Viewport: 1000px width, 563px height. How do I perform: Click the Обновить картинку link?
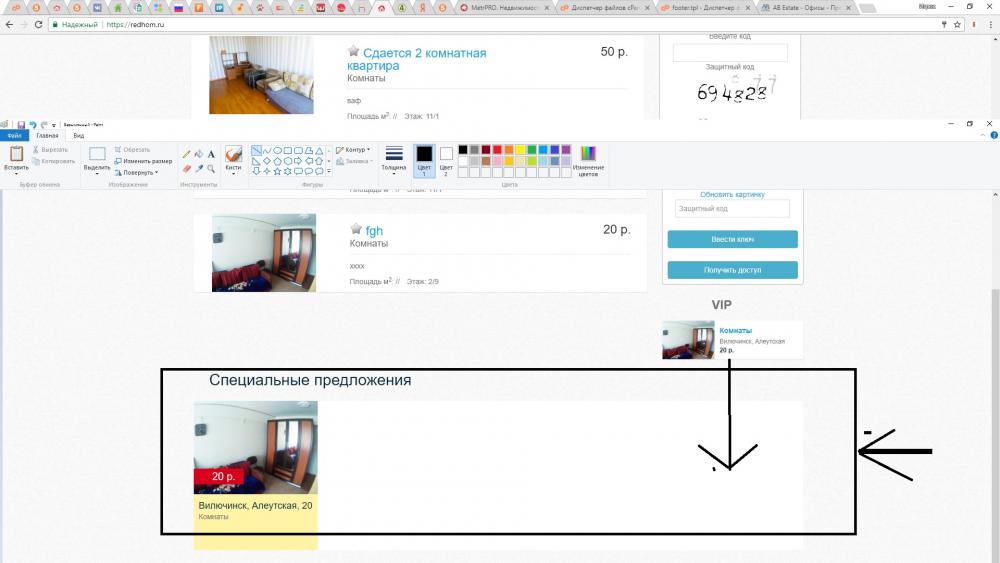click(x=732, y=195)
